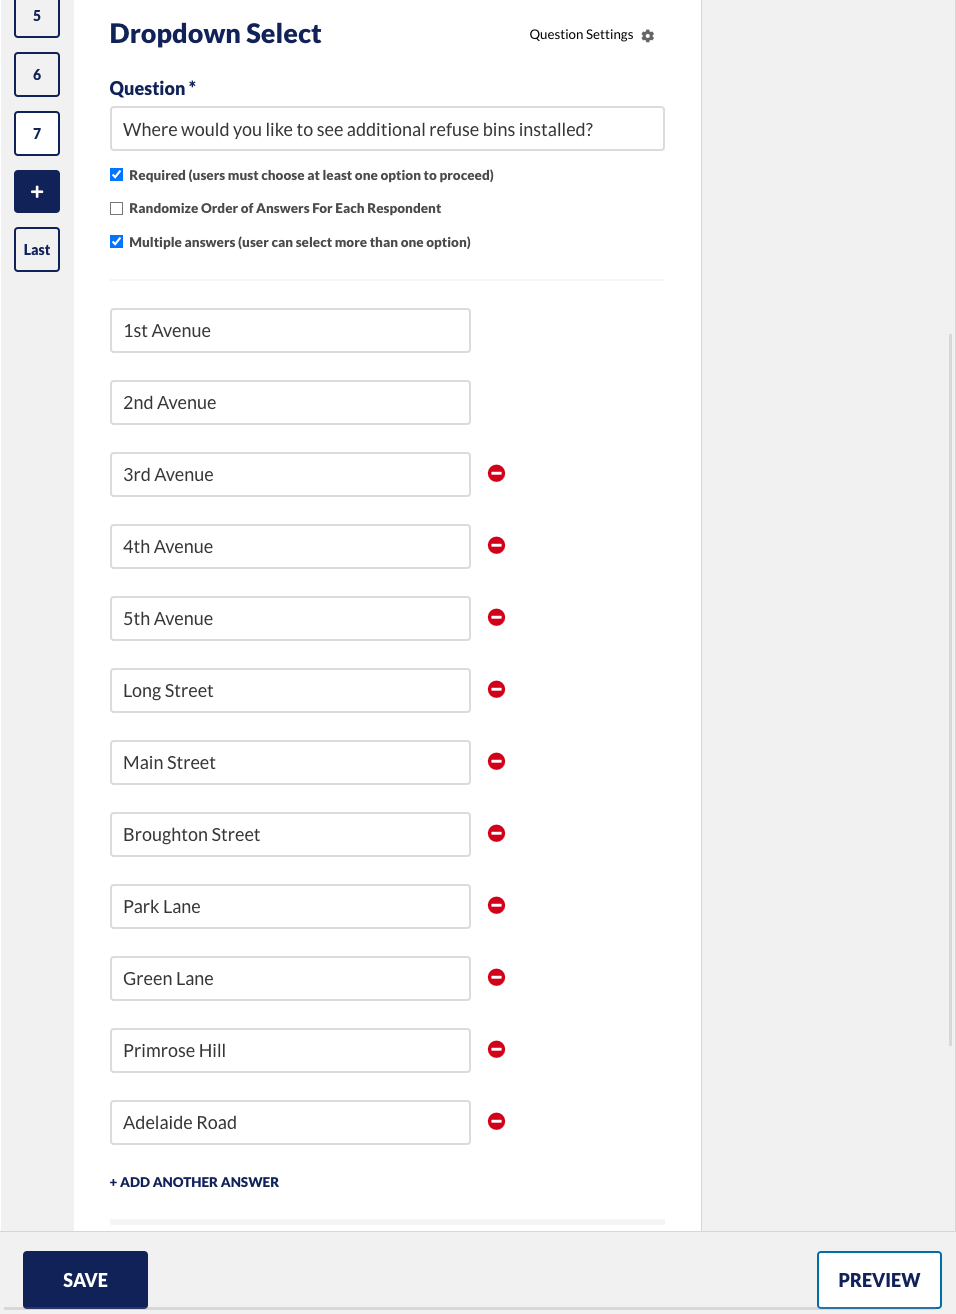Toggle the Multiple answers checkbox

[117, 242]
